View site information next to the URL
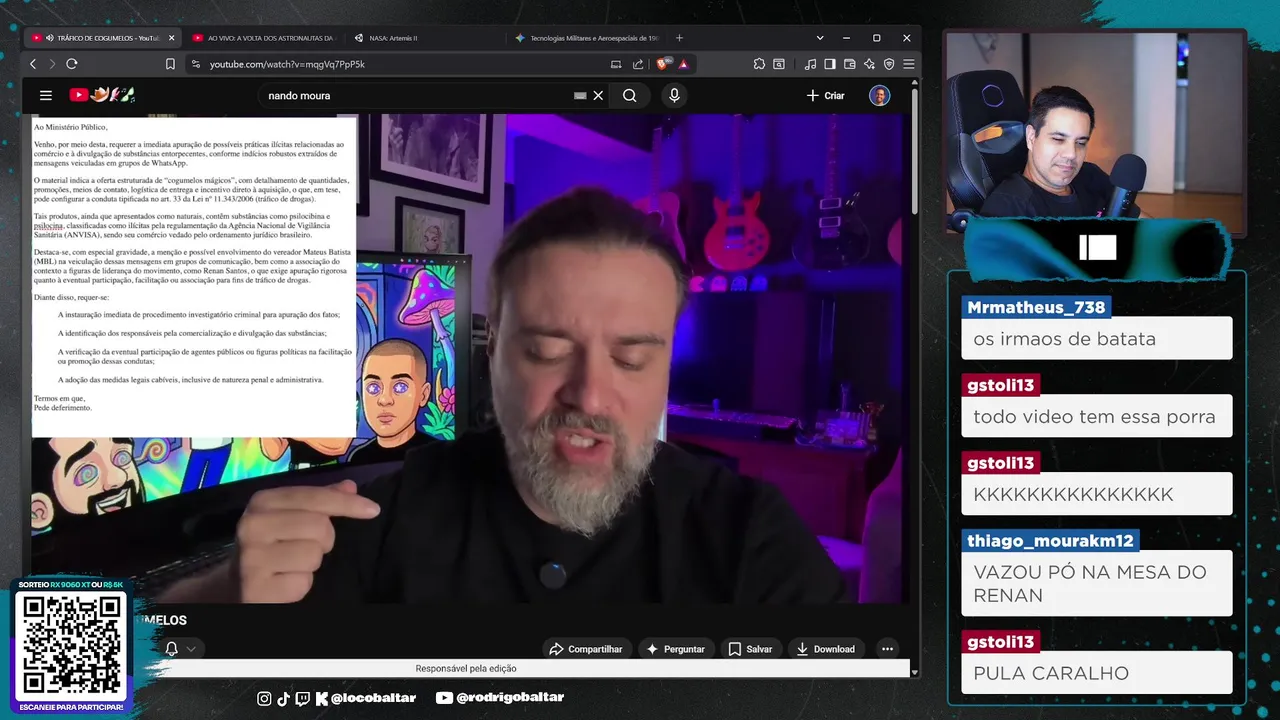 coord(195,64)
